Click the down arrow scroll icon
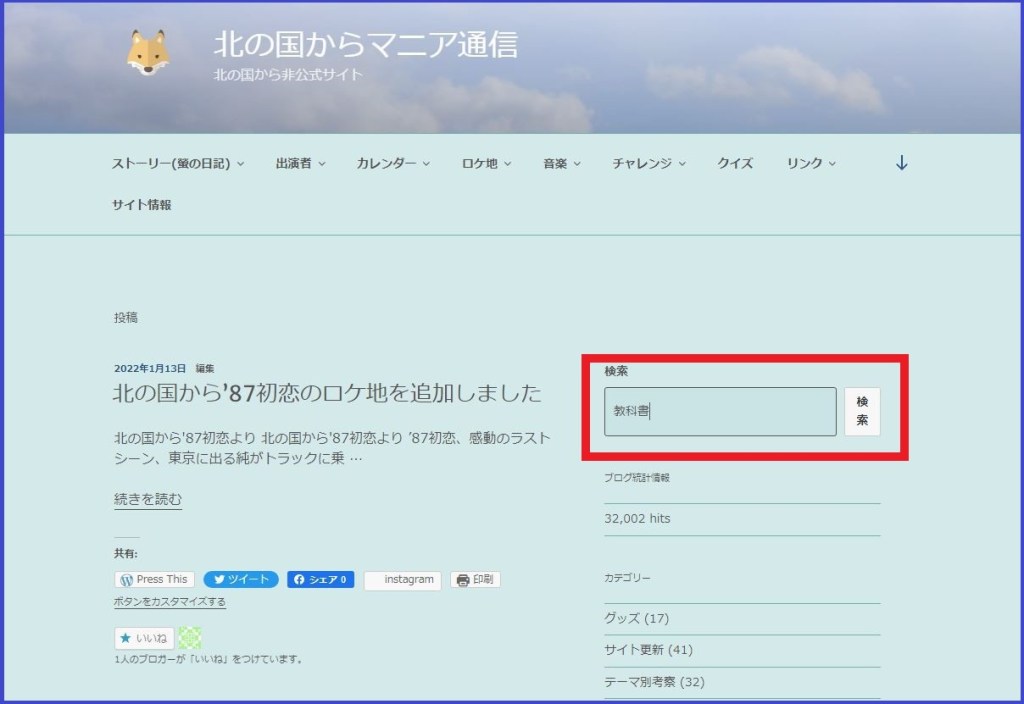The image size is (1024, 704). (x=901, y=163)
